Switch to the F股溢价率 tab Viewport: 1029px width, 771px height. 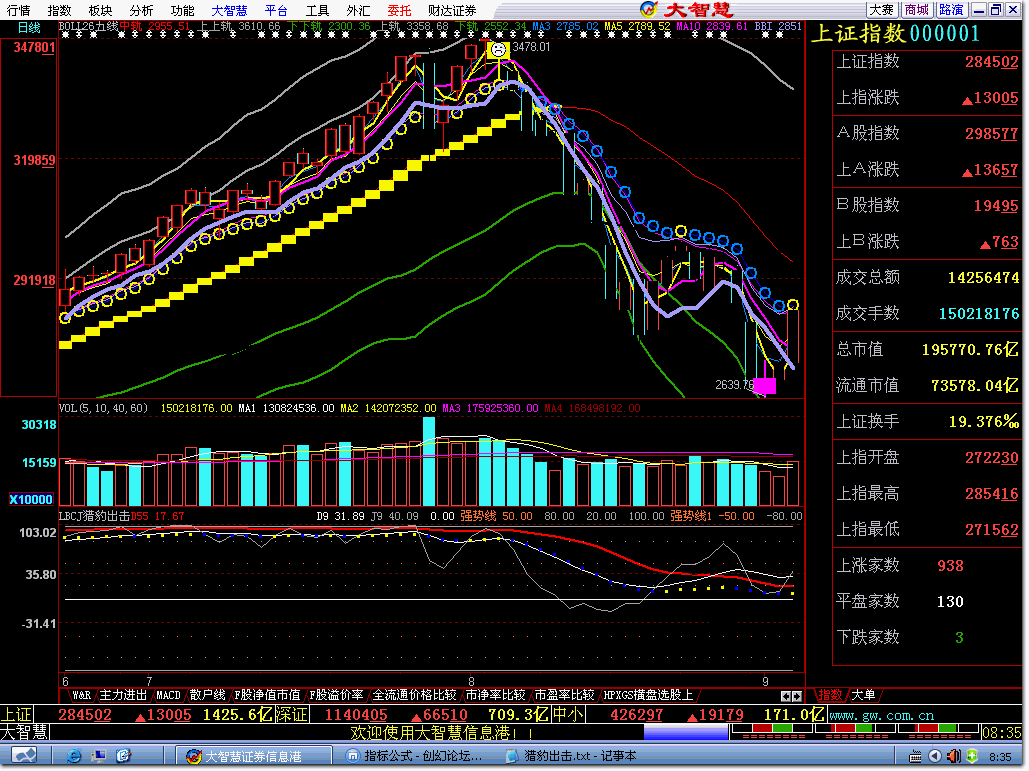point(336,696)
